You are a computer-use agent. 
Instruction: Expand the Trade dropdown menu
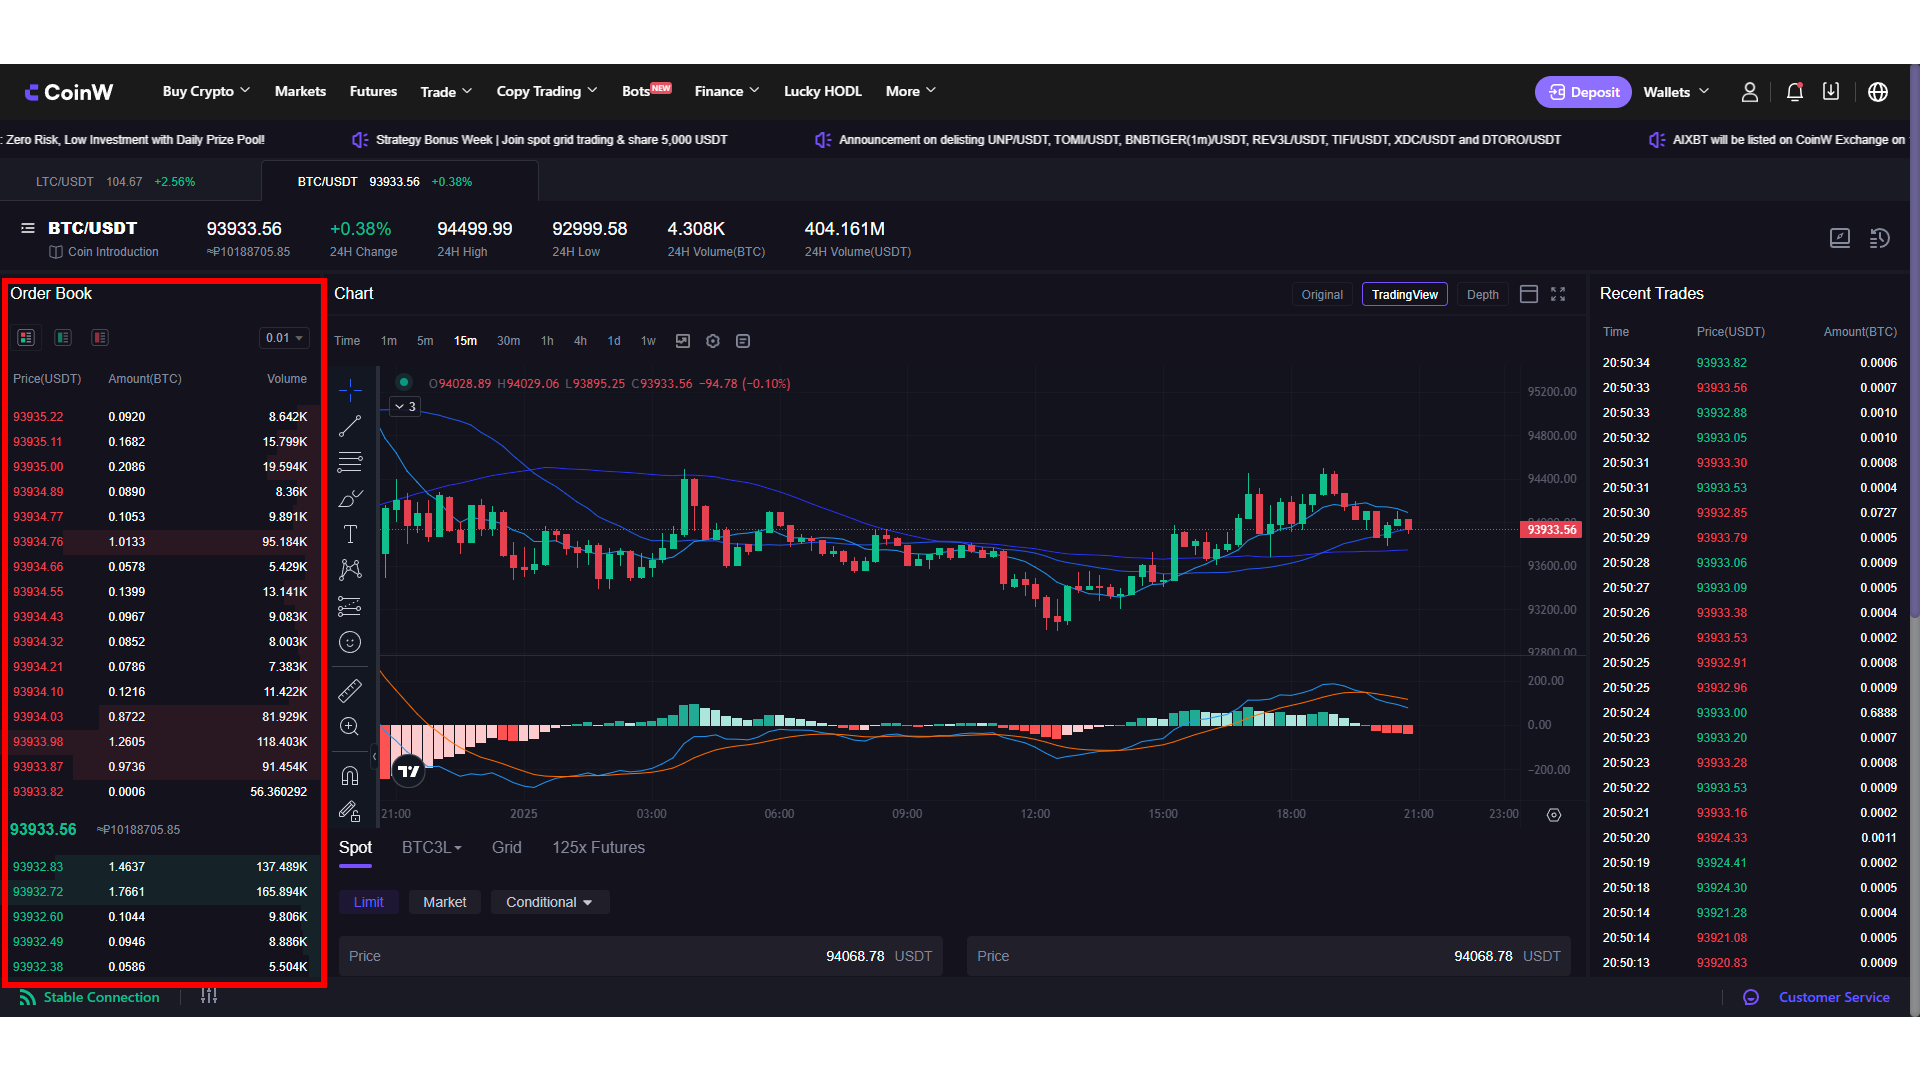pyautogui.click(x=446, y=92)
